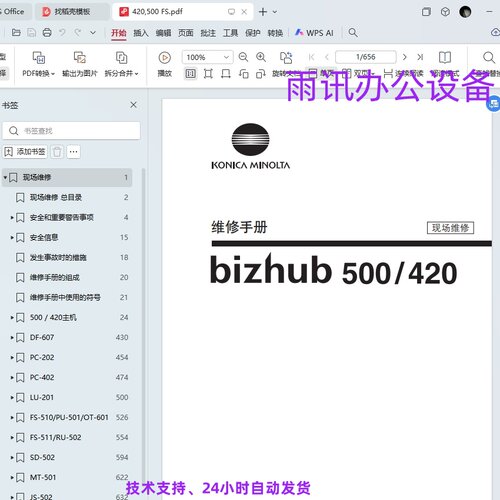500x500 pixels.
Task: Close the 书签 bookmarks panel
Action: coord(134,105)
